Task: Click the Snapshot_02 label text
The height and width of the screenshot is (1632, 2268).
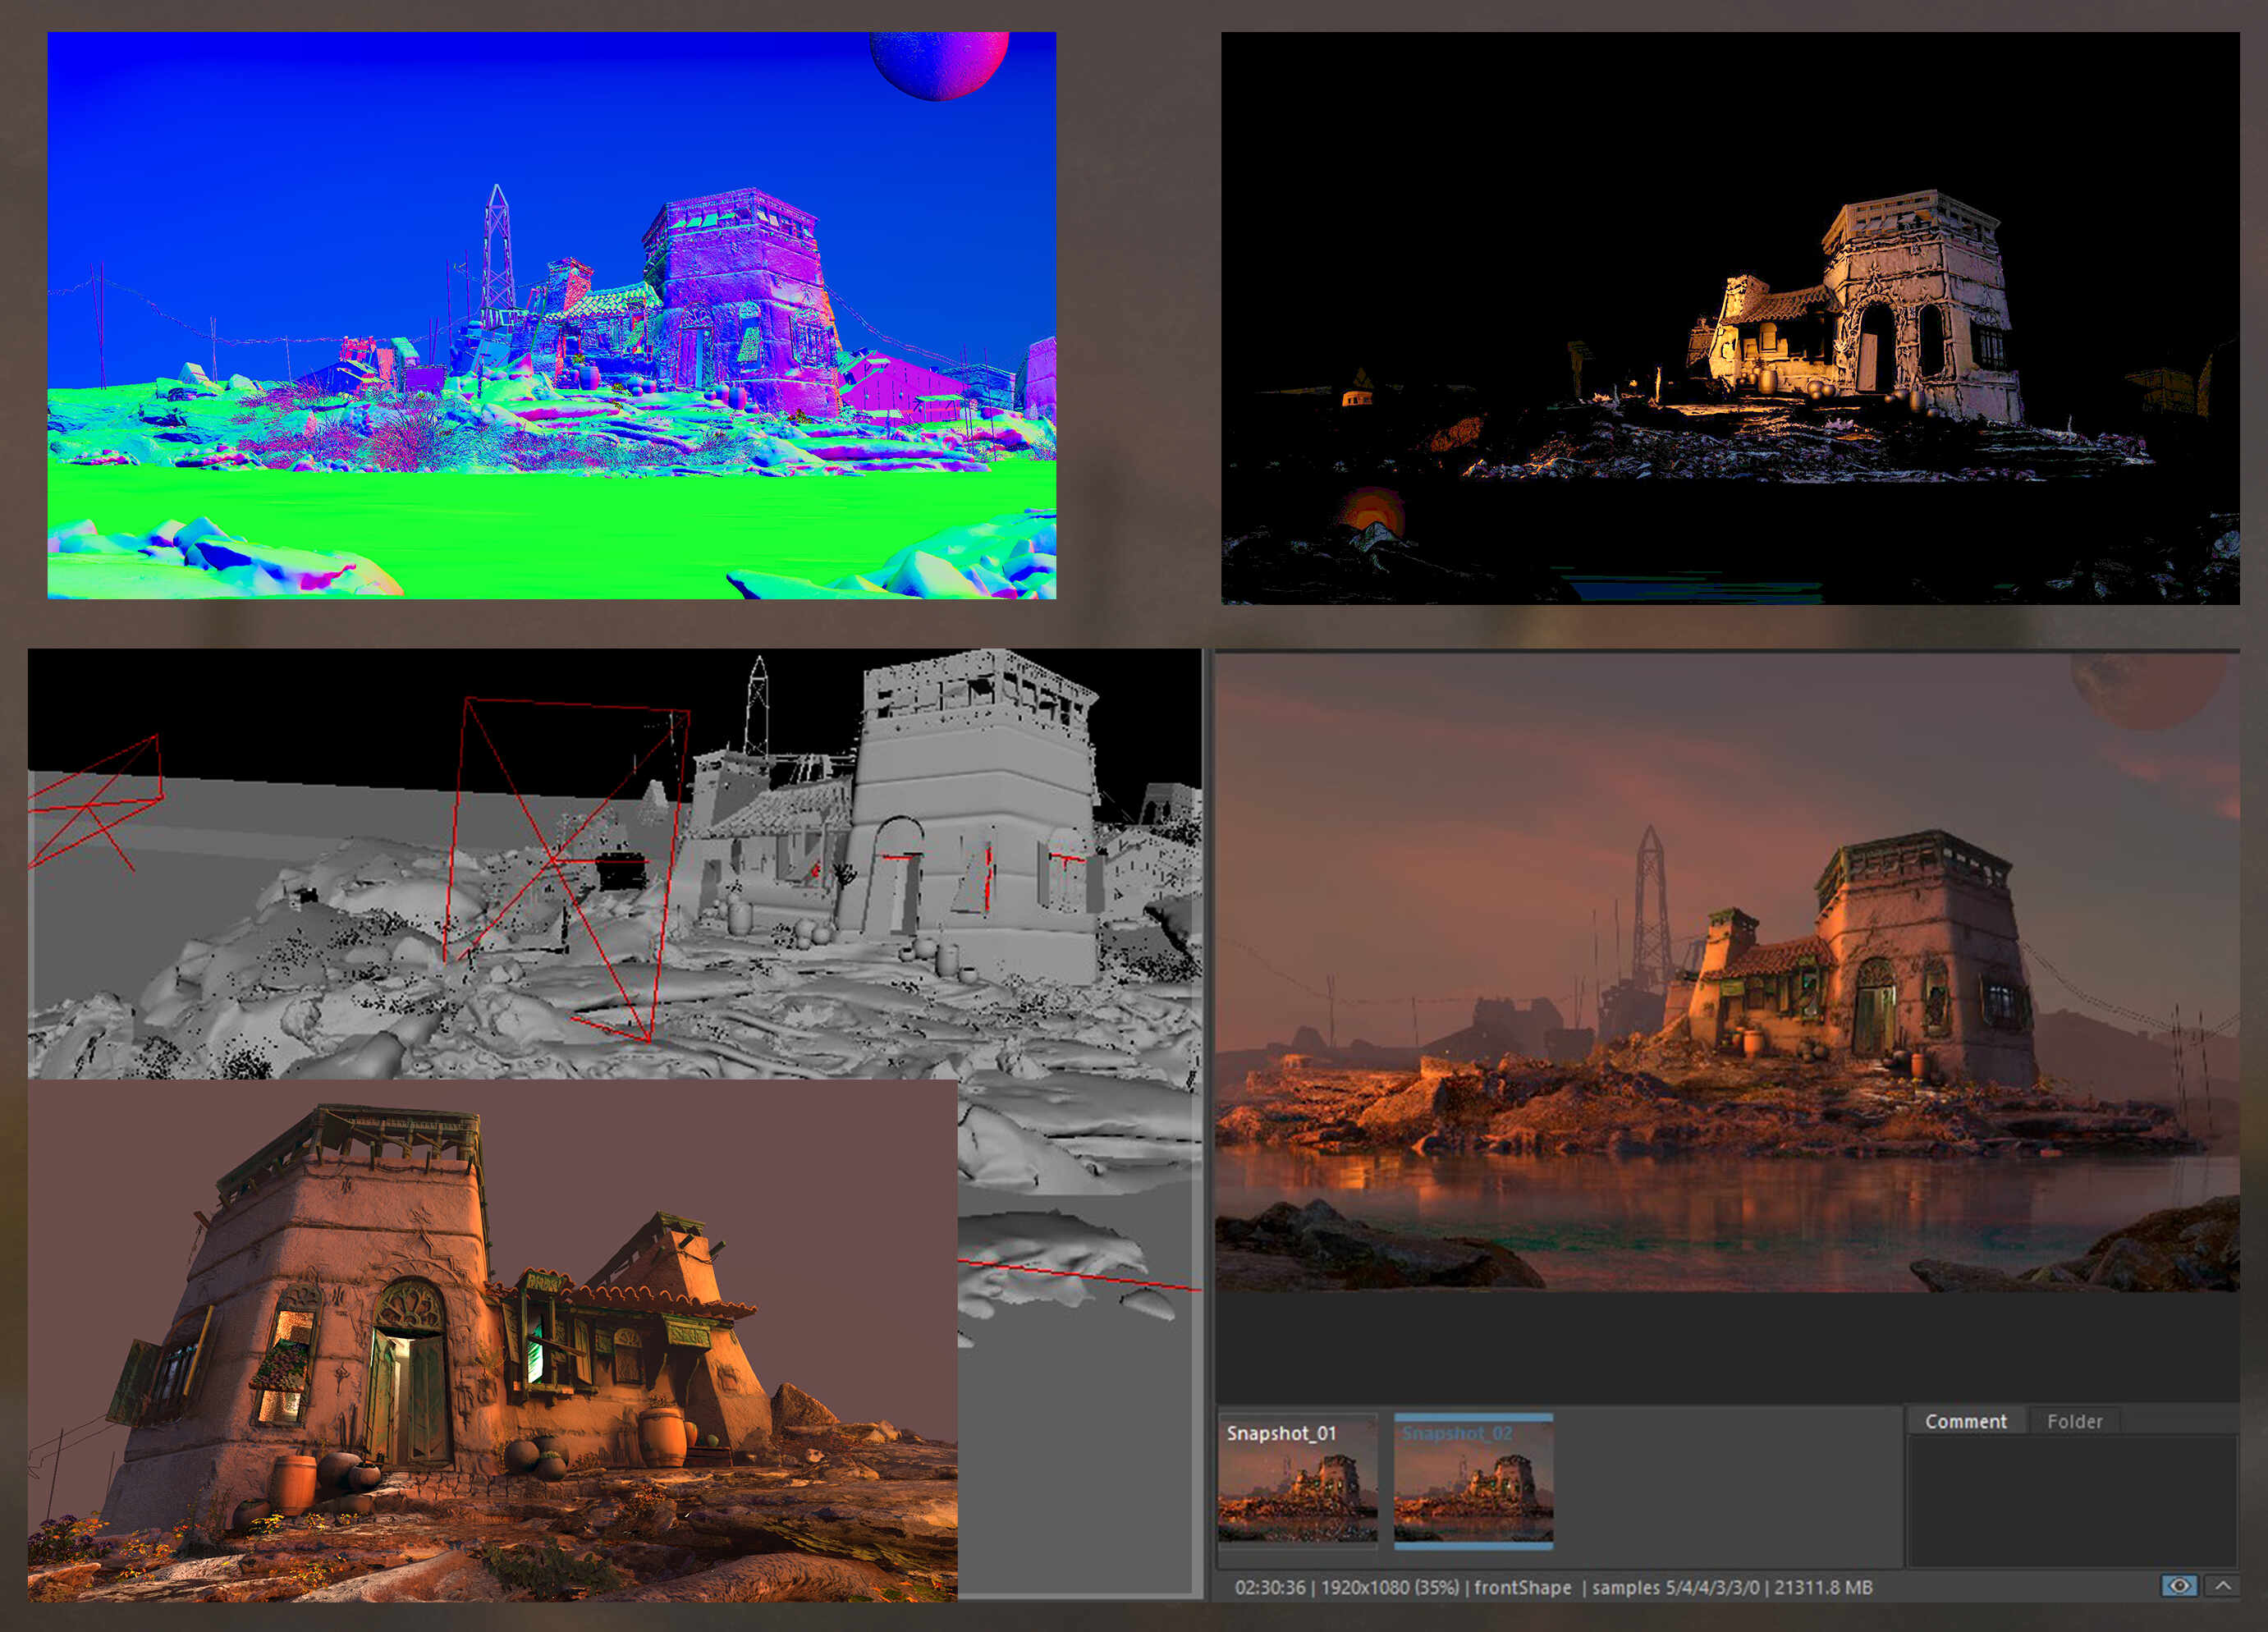Action: 1457,1433
